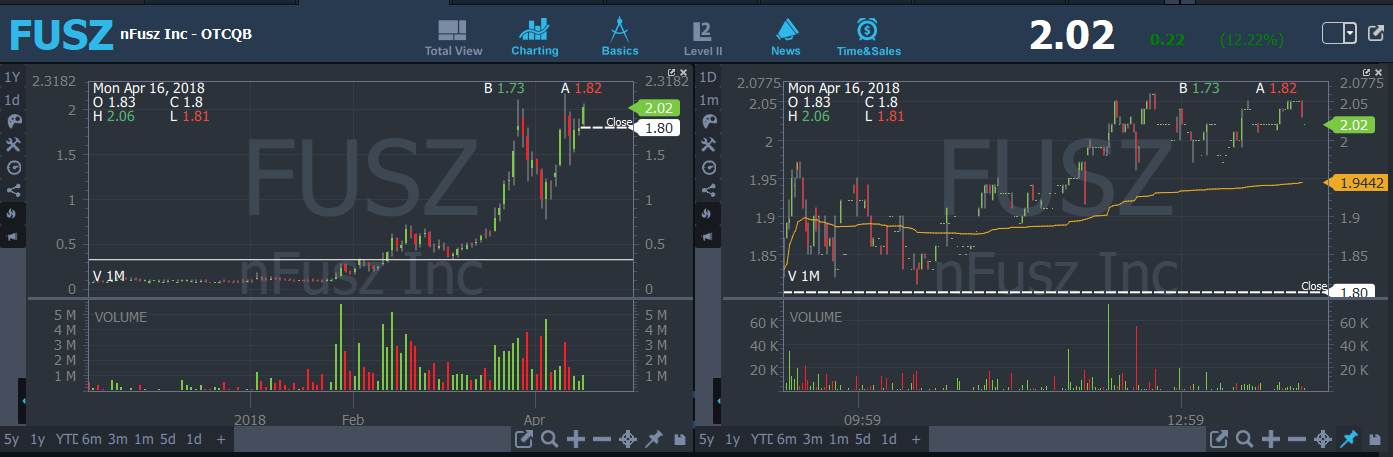This screenshot has height=457, width=1393.
Task: Click left chart clock icon
Action: [x=12, y=167]
